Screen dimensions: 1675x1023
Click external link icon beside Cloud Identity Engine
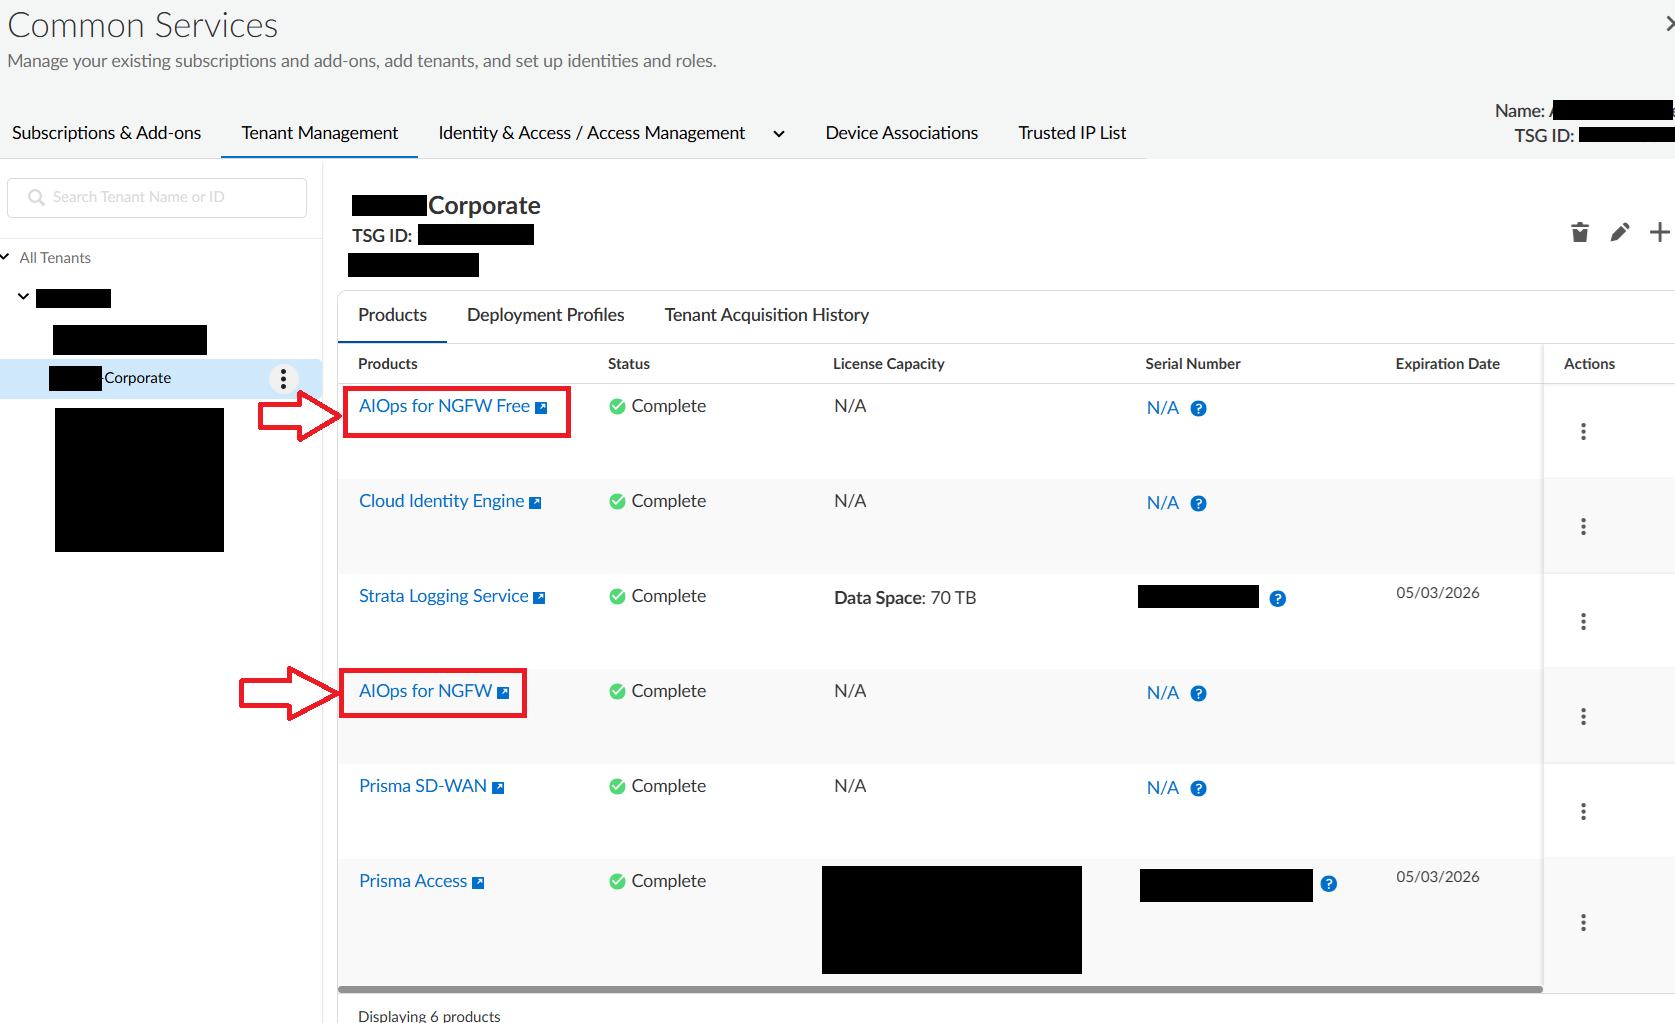(x=535, y=502)
